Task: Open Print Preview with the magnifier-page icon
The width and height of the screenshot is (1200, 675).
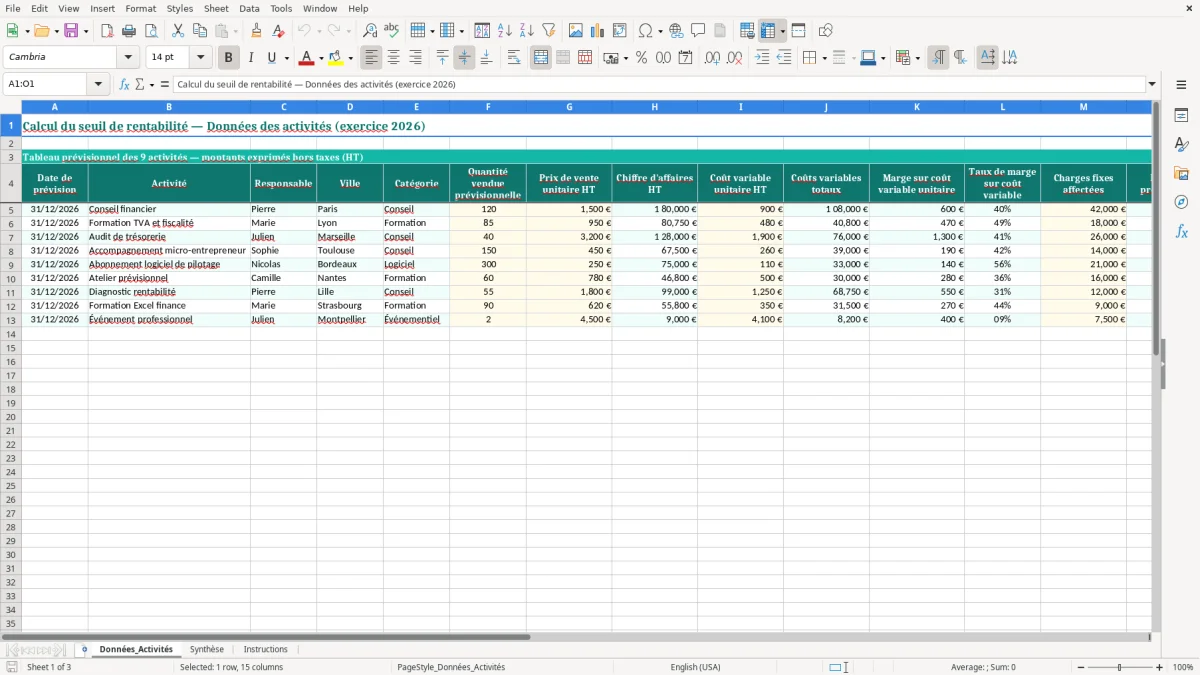Action: point(150,31)
